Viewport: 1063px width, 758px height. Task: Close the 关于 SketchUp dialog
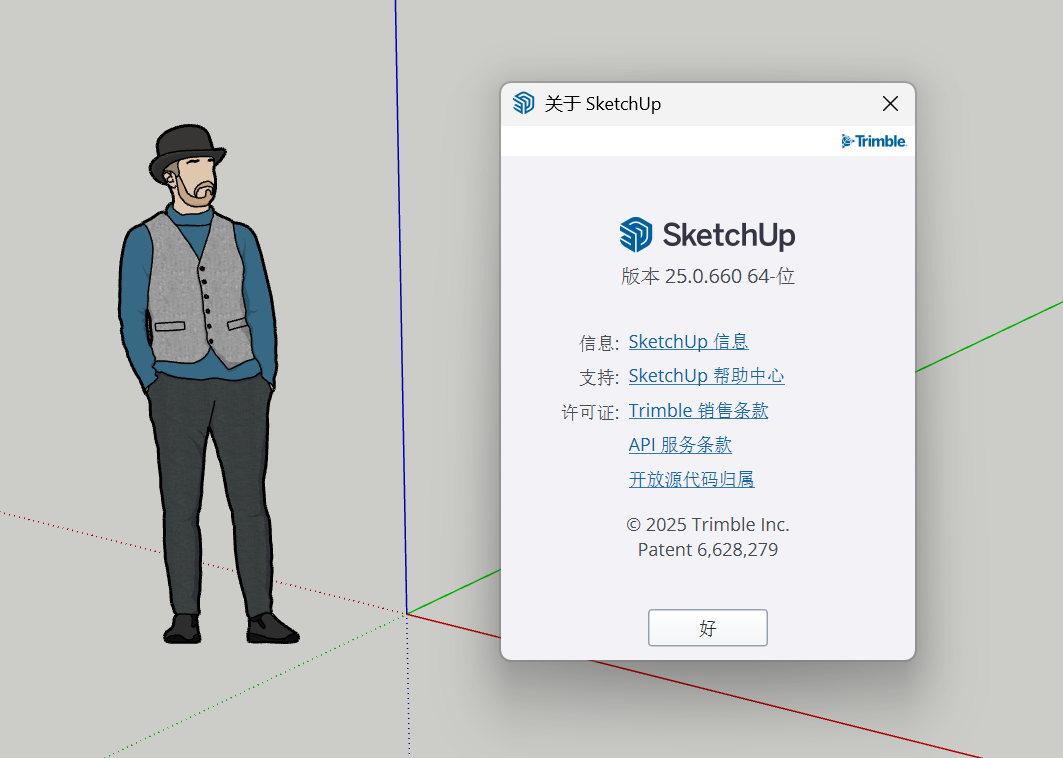tap(890, 104)
